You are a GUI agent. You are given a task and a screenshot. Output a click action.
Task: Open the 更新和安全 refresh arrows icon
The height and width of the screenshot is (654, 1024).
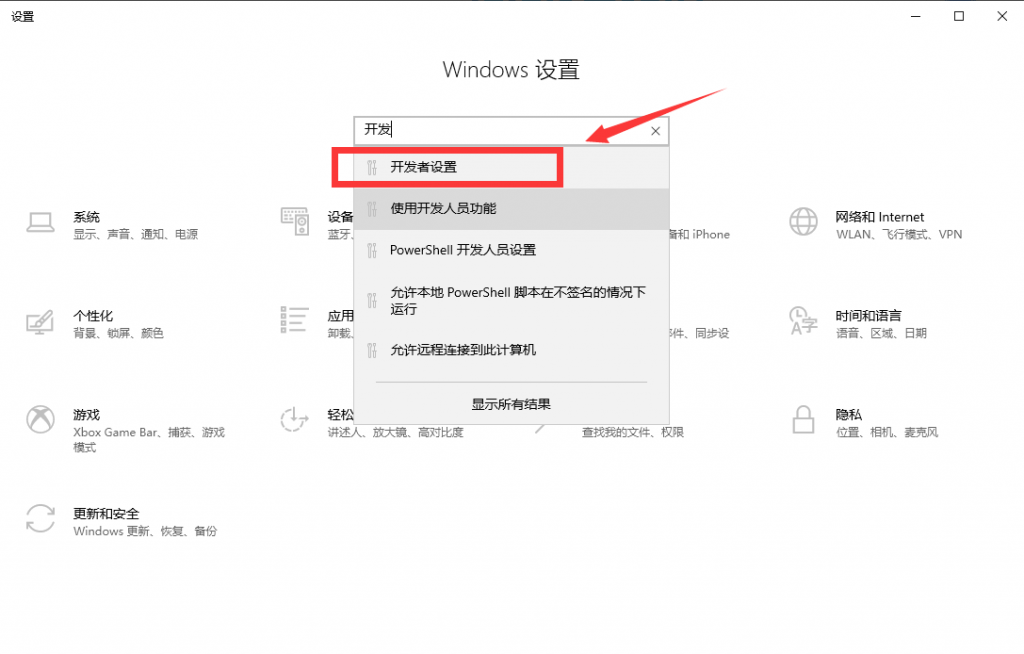coord(40,519)
